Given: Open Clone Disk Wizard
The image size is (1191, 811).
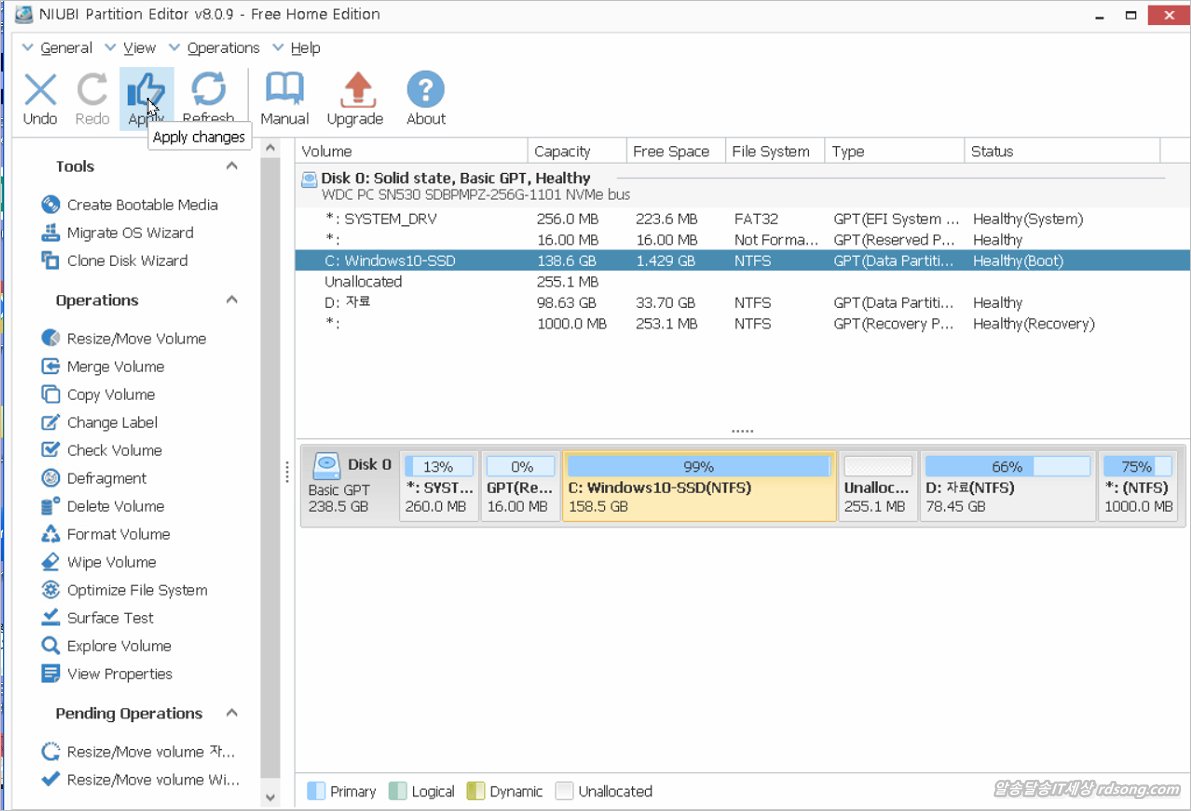Looking at the screenshot, I should pyautogui.click(x=126, y=261).
